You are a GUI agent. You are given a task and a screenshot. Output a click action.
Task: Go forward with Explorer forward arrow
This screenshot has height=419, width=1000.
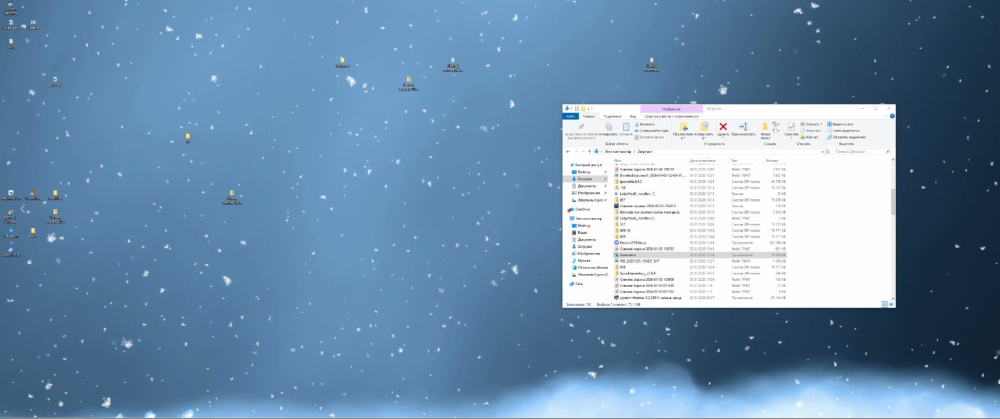click(x=577, y=152)
